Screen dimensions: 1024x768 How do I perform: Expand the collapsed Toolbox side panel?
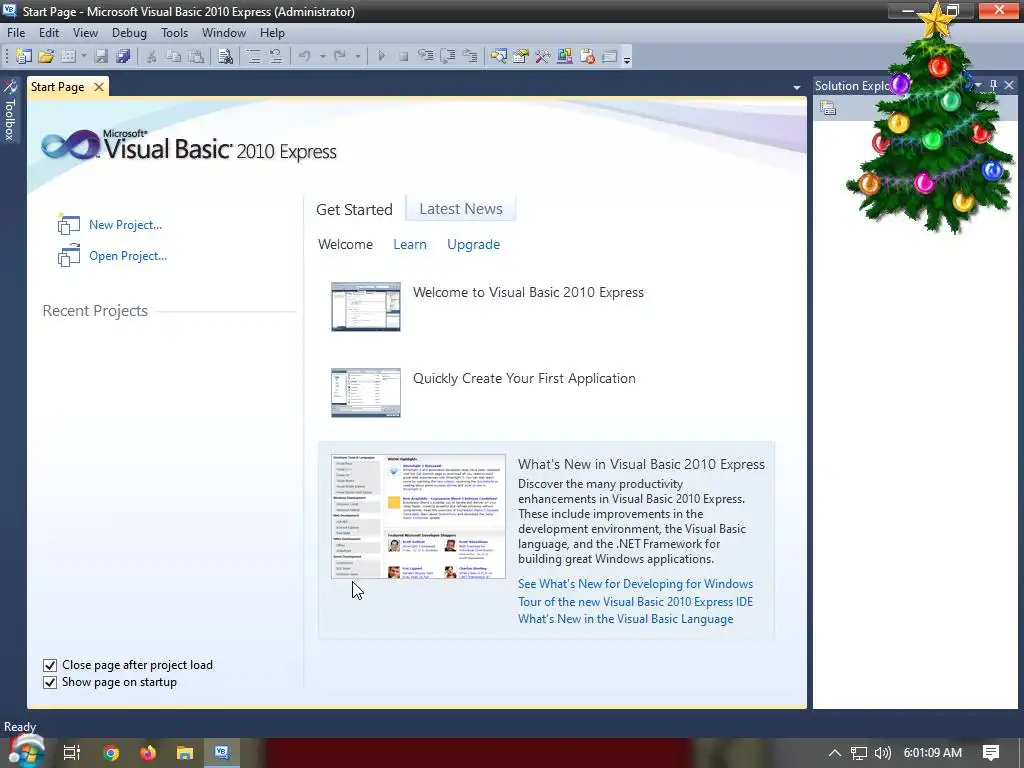pos(10,110)
